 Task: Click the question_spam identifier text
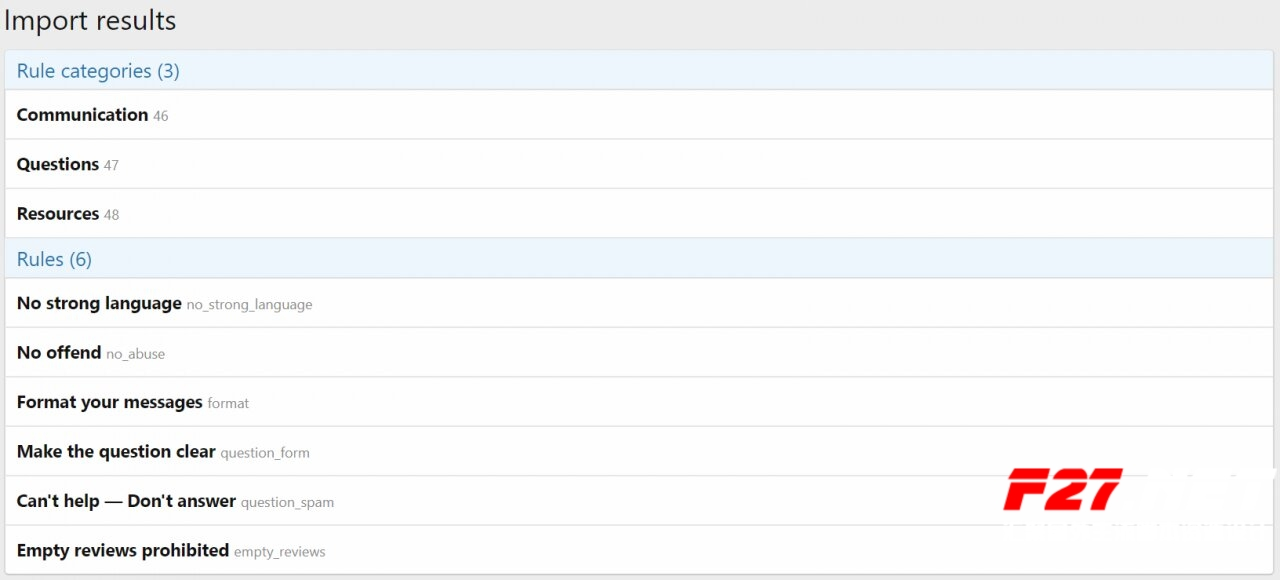pos(287,503)
